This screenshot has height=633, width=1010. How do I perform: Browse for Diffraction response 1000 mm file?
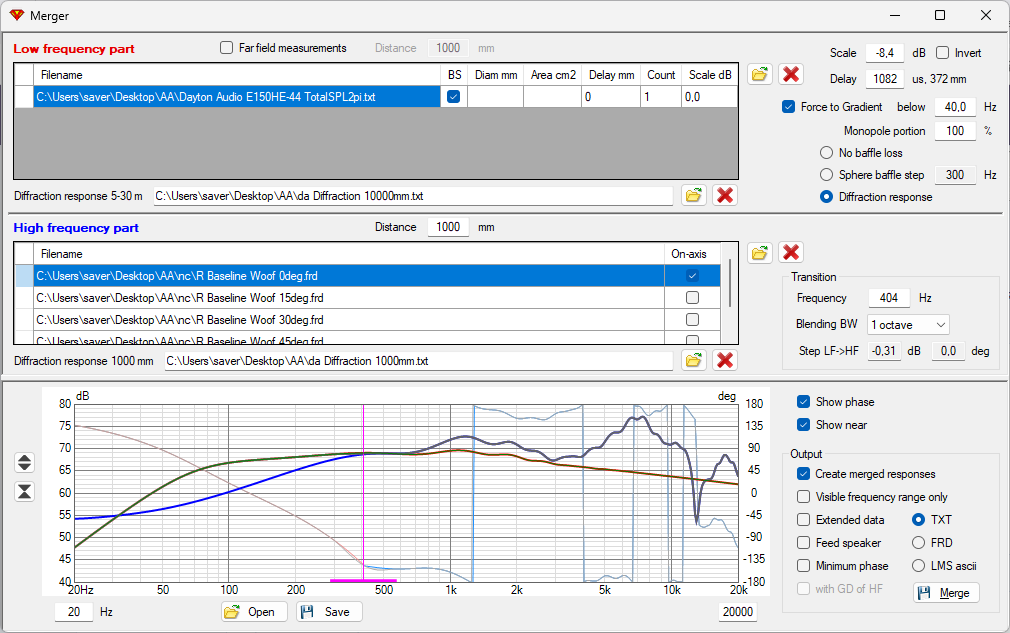[x=693, y=360]
